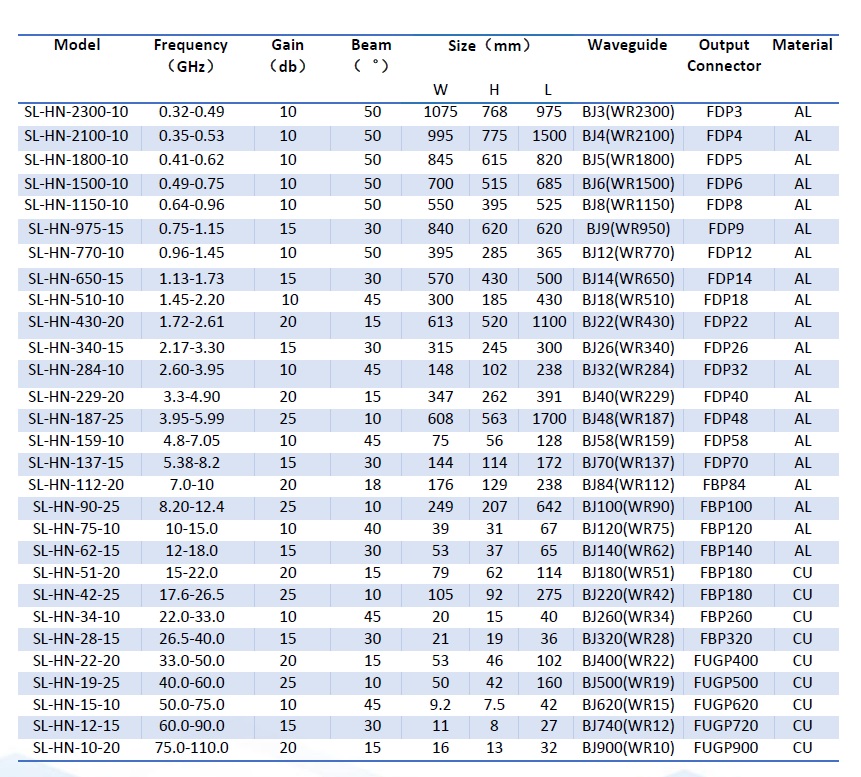Click the W size sub-header
The width and height of the screenshot is (861, 777).
coord(440,90)
